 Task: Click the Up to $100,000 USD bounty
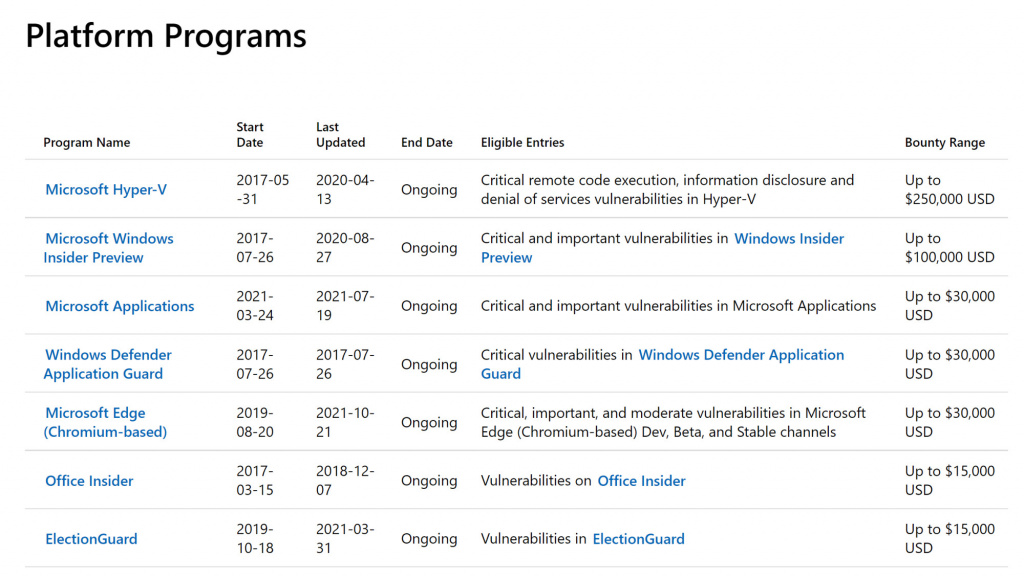click(950, 248)
